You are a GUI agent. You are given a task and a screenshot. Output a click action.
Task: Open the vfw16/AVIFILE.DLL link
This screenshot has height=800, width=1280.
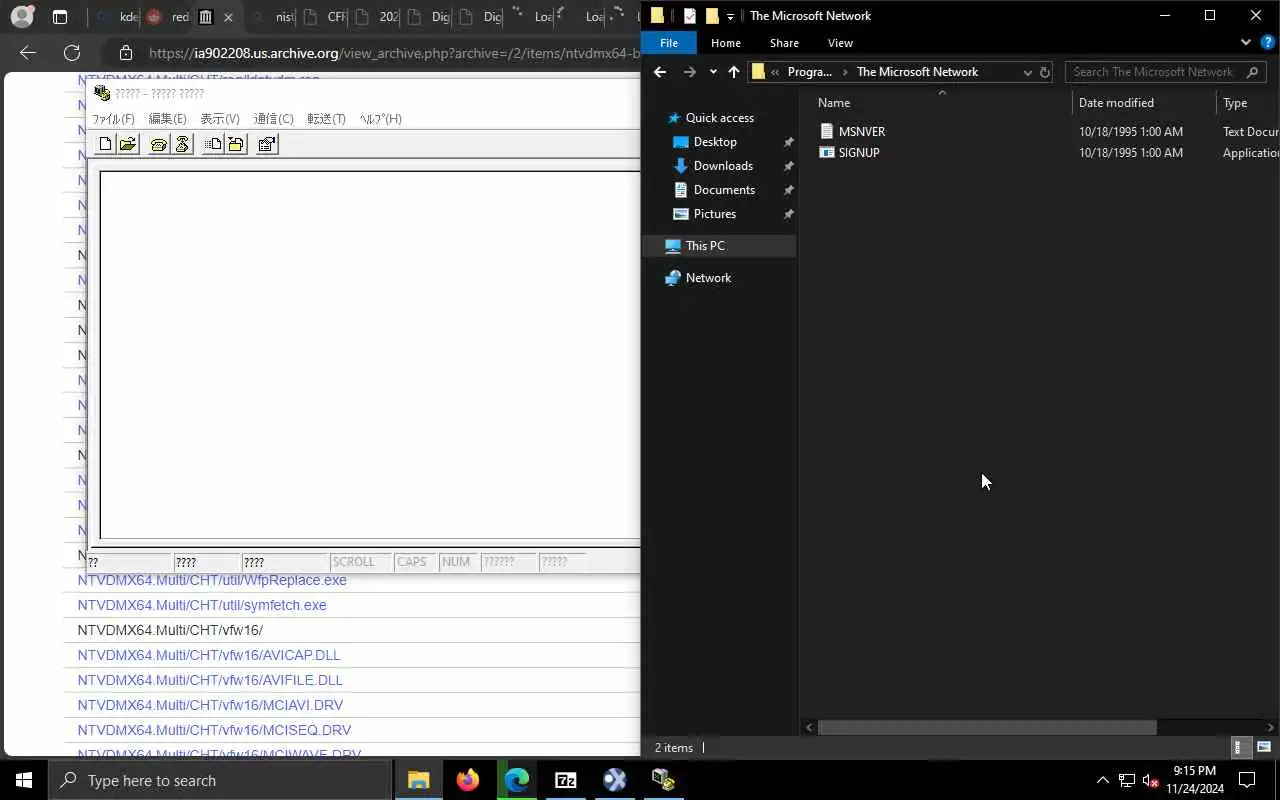[210, 680]
